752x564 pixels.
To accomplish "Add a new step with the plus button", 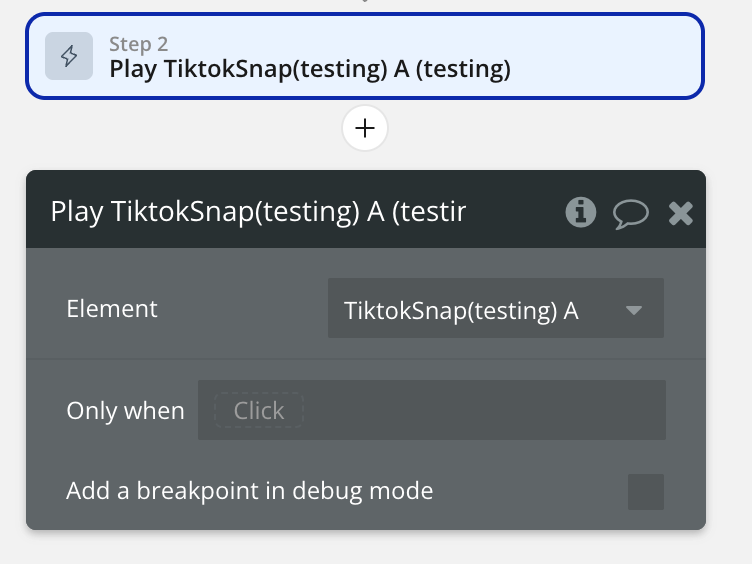I will (365, 129).
